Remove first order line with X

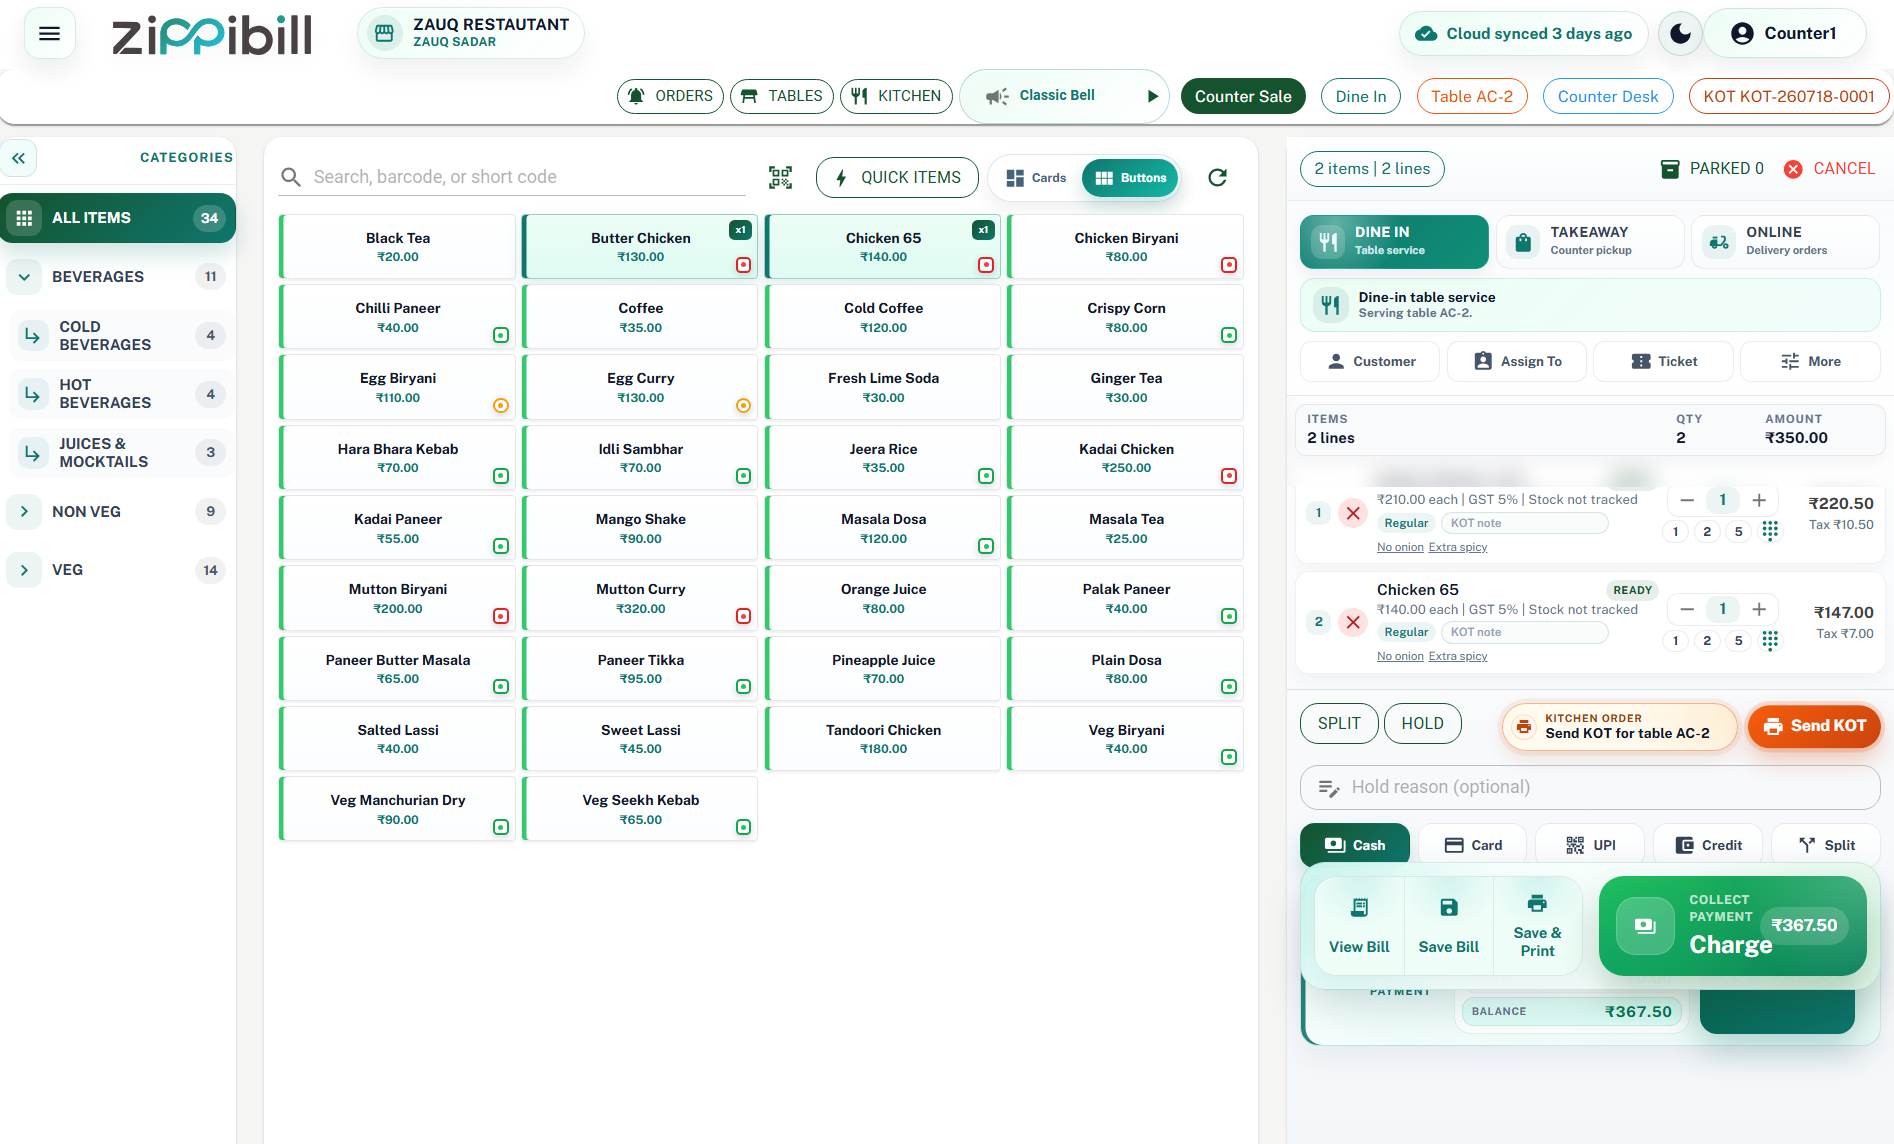pos(1353,513)
